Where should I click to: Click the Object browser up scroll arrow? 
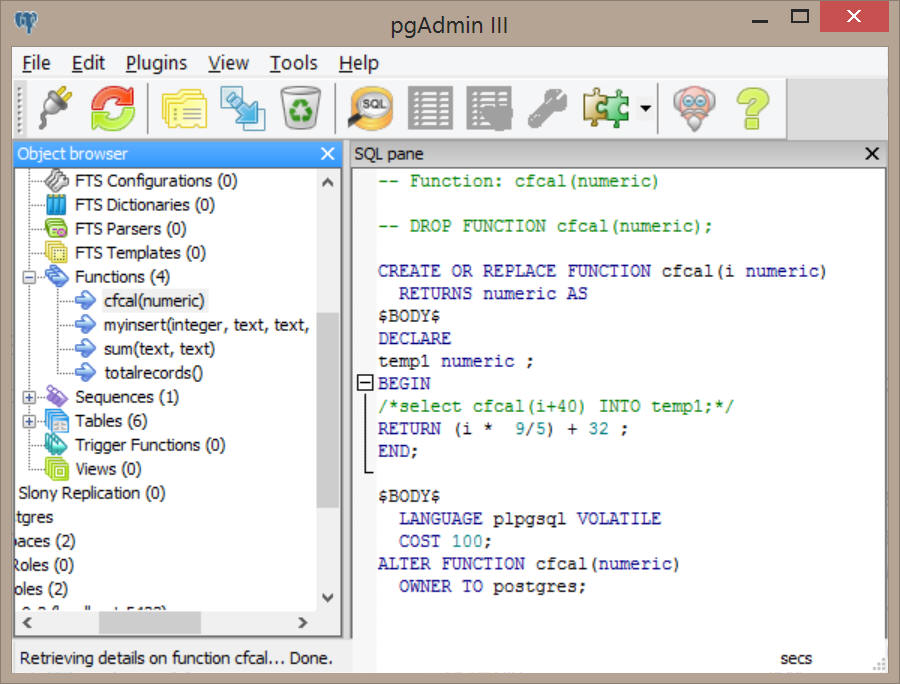pyautogui.click(x=328, y=183)
